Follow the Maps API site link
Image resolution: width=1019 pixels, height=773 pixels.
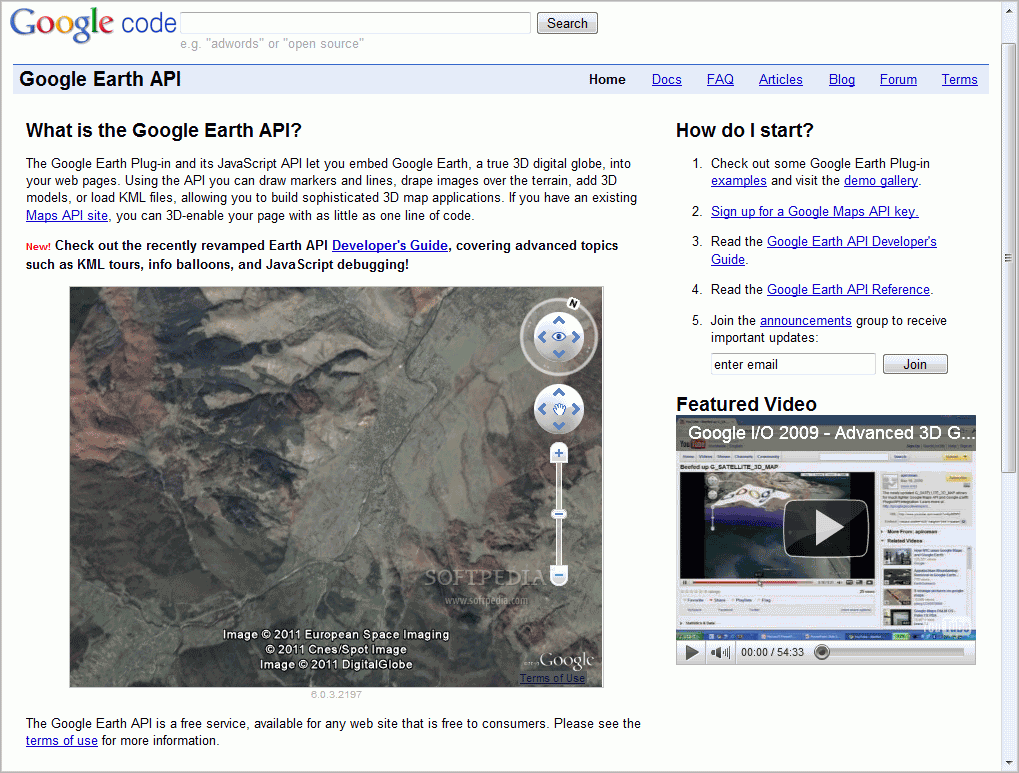point(67,215)
